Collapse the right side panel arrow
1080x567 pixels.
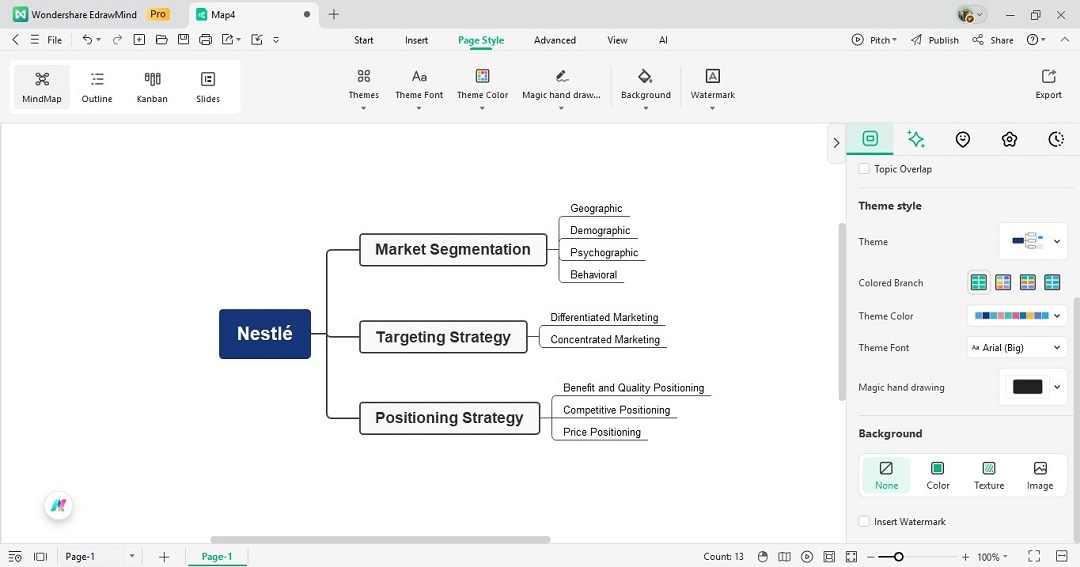click(836, 143)
